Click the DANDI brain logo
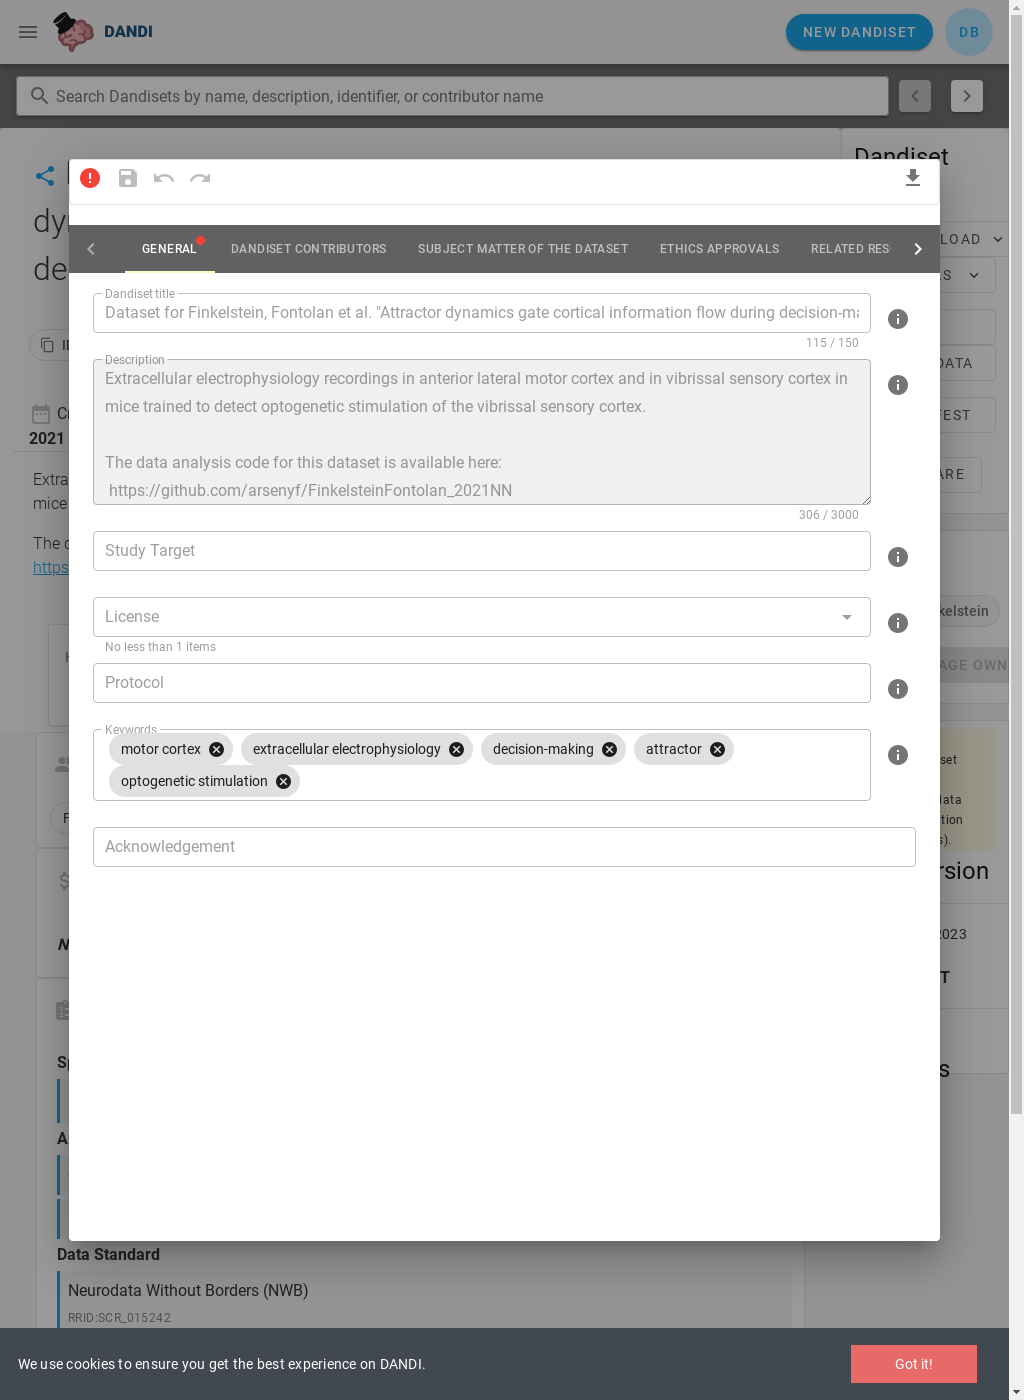 coord(74,32)
